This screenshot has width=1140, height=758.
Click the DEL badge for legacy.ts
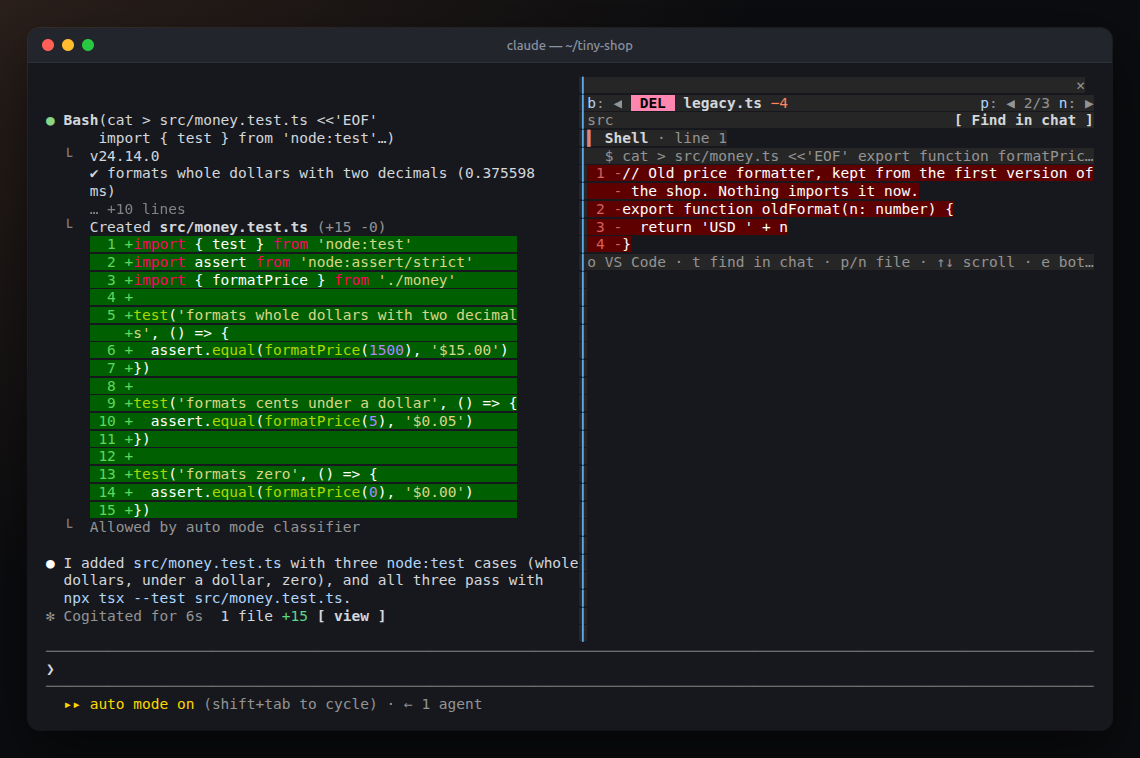pos(652,103)
